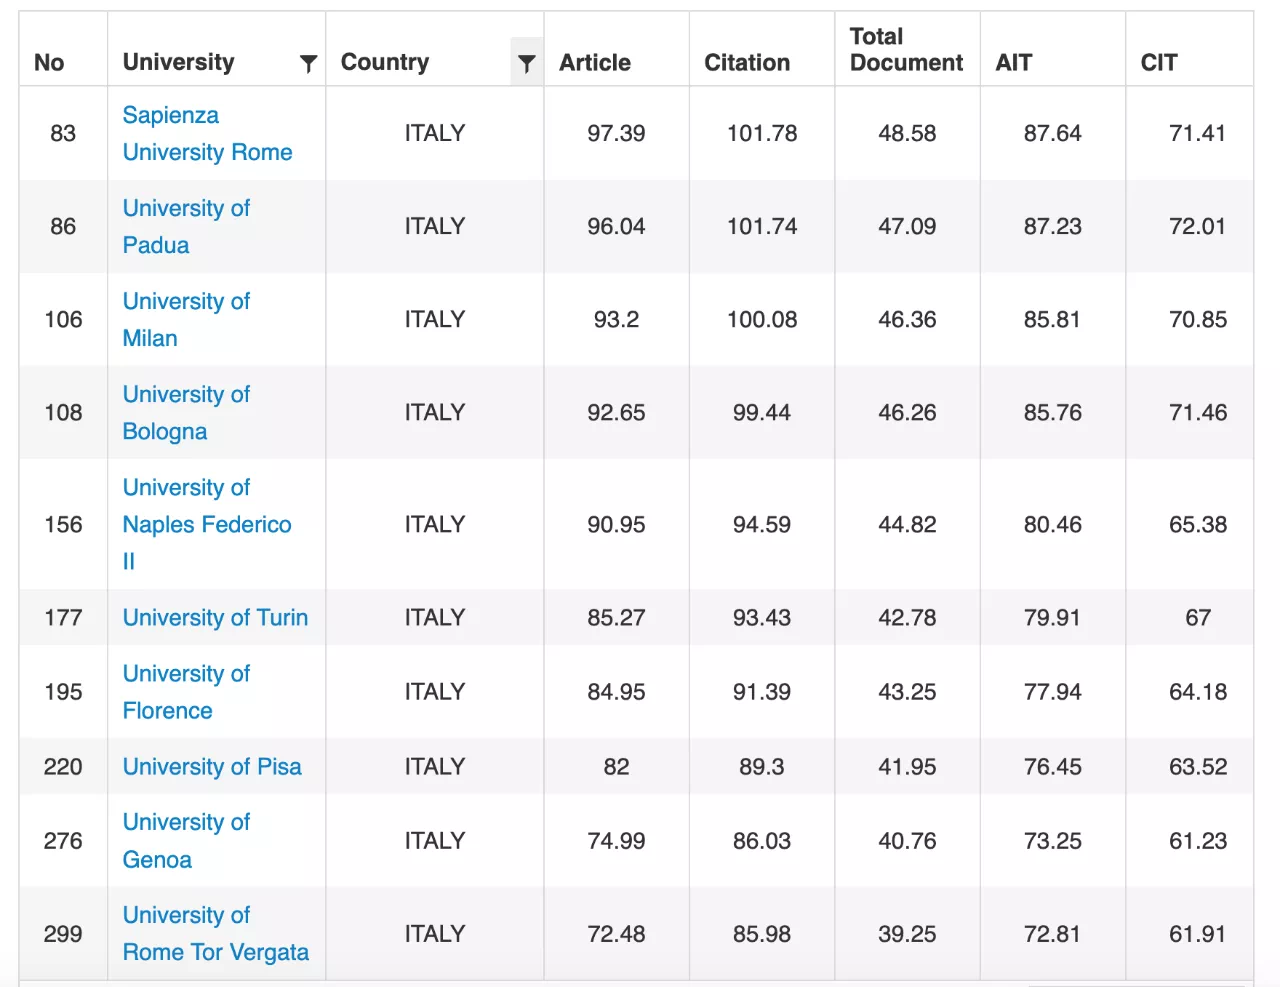Screen dimensions: 1280x987
Task: Click Article value 85.27
Action: (616, 617)
